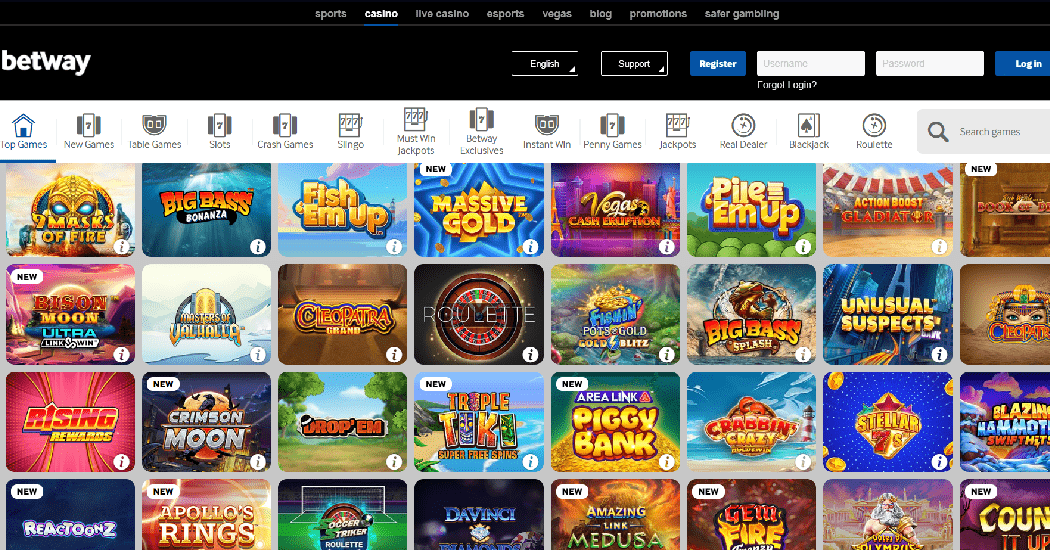This screenshot has width=1050, height=550.
Task: Open the Soccer Striker Roulette tile
Action: coord(342,514)
